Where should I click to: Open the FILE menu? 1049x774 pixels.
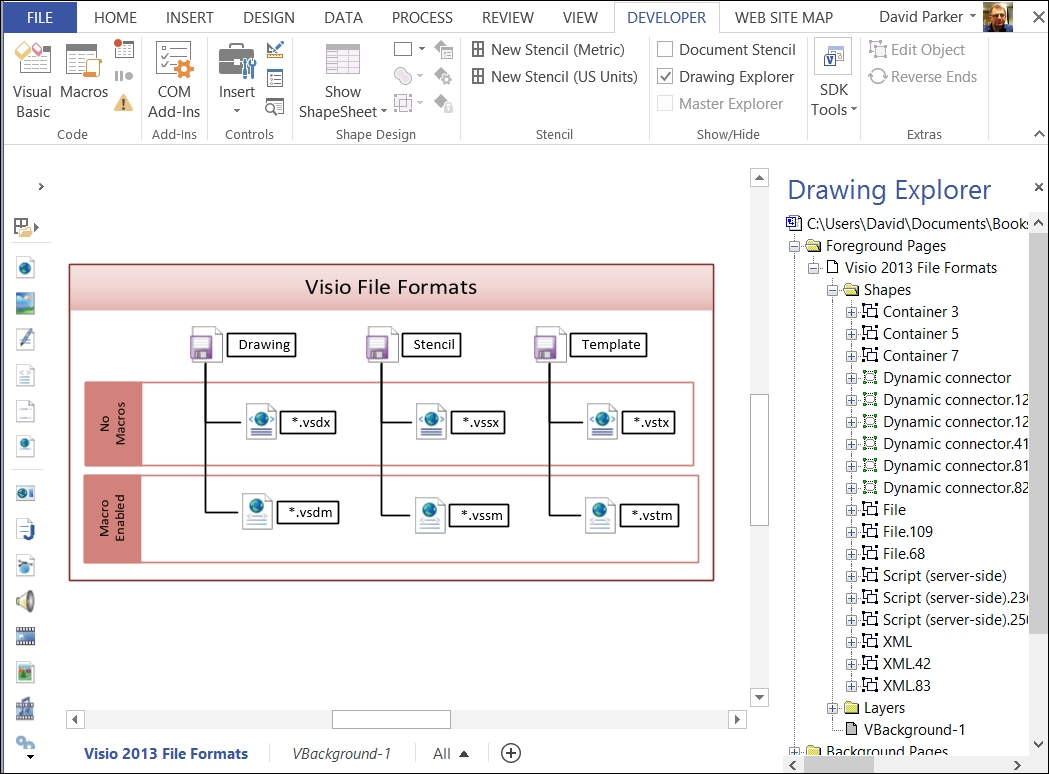click(x=40, y=17)
